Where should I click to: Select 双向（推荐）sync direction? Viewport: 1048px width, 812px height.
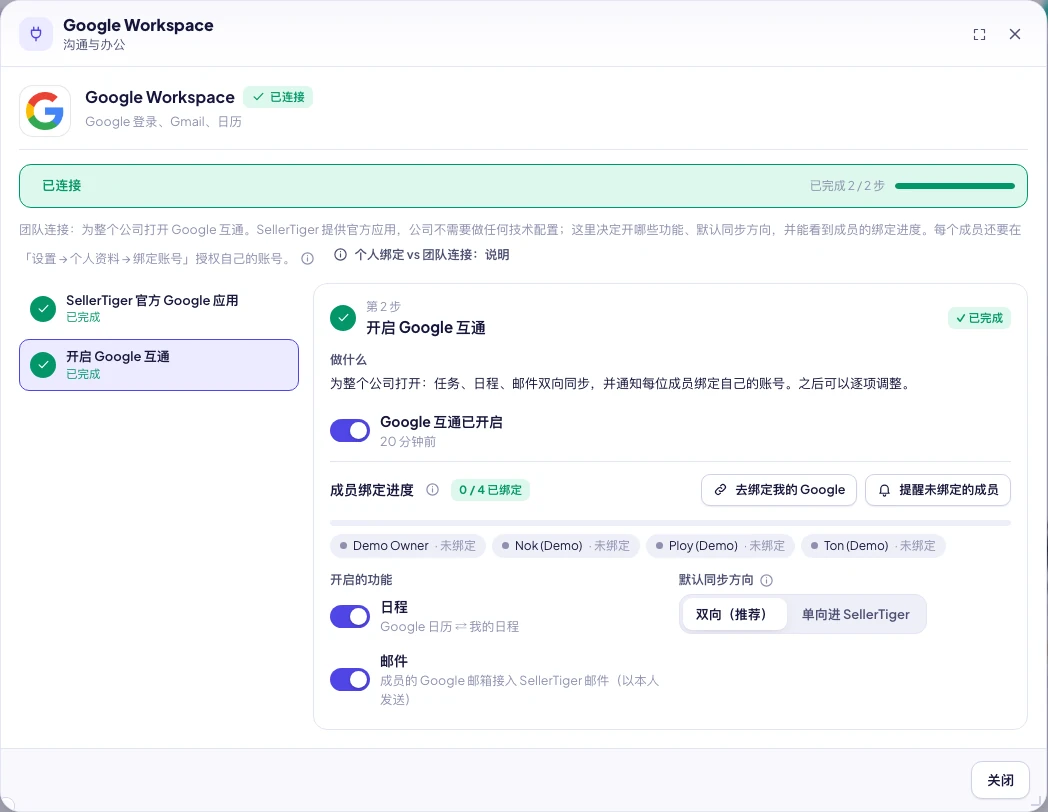(733, 614)
